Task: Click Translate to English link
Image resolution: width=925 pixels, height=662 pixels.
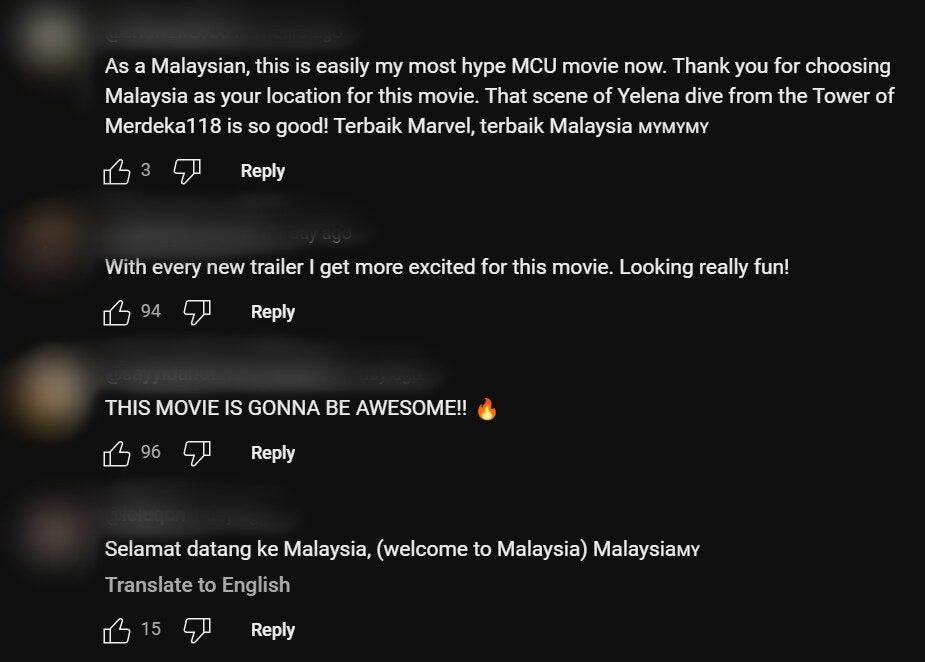Action: 198,585
